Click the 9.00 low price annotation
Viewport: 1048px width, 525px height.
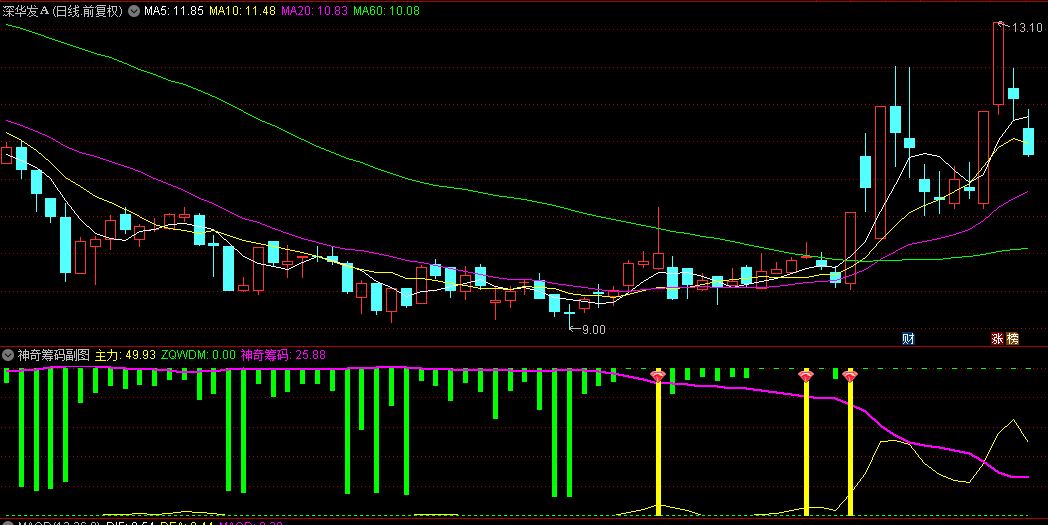coord(593,330)
